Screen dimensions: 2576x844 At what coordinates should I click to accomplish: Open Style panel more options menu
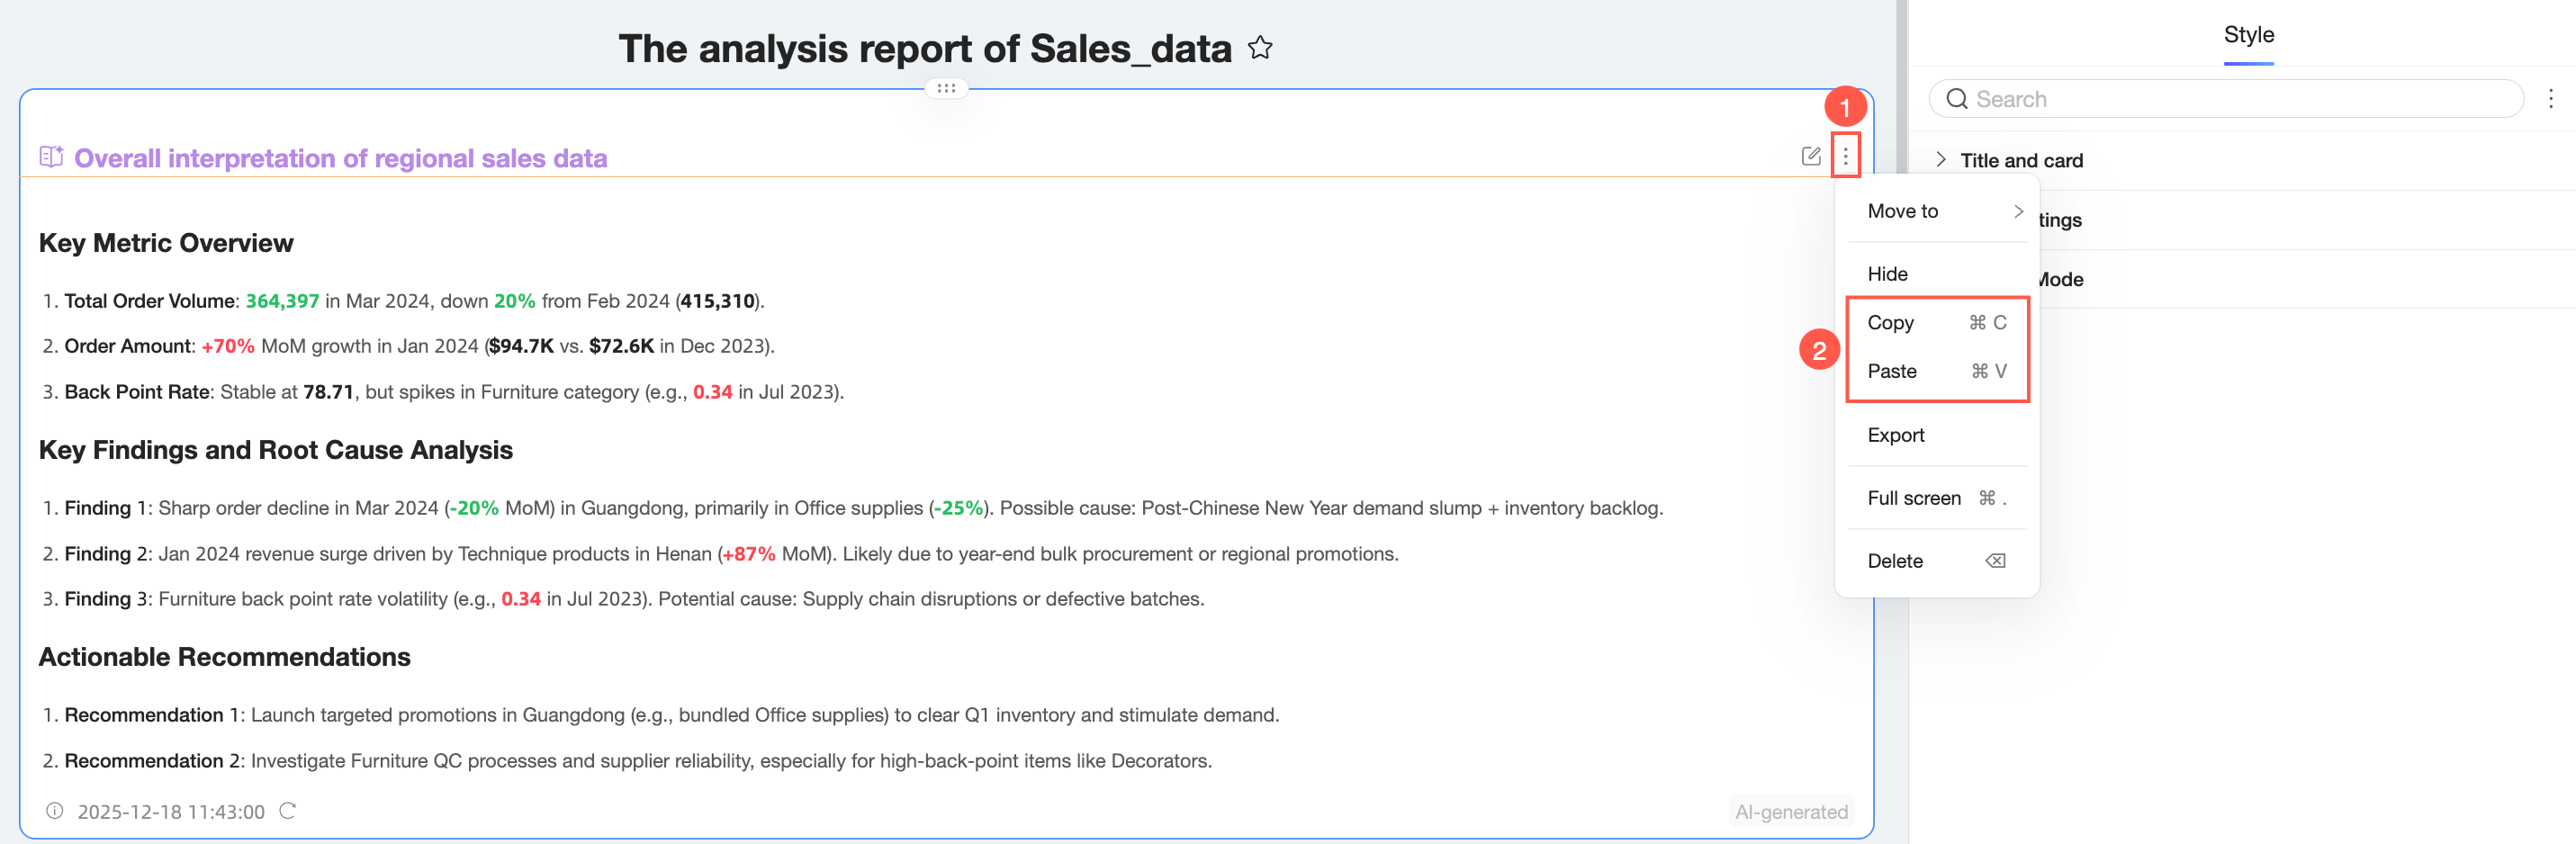(2550, 99)
